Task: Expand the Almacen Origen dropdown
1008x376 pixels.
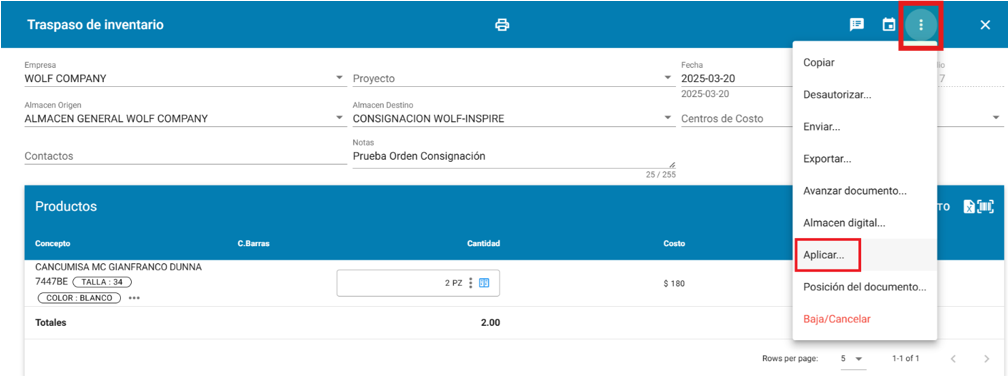Action: [x=339, y=118]
